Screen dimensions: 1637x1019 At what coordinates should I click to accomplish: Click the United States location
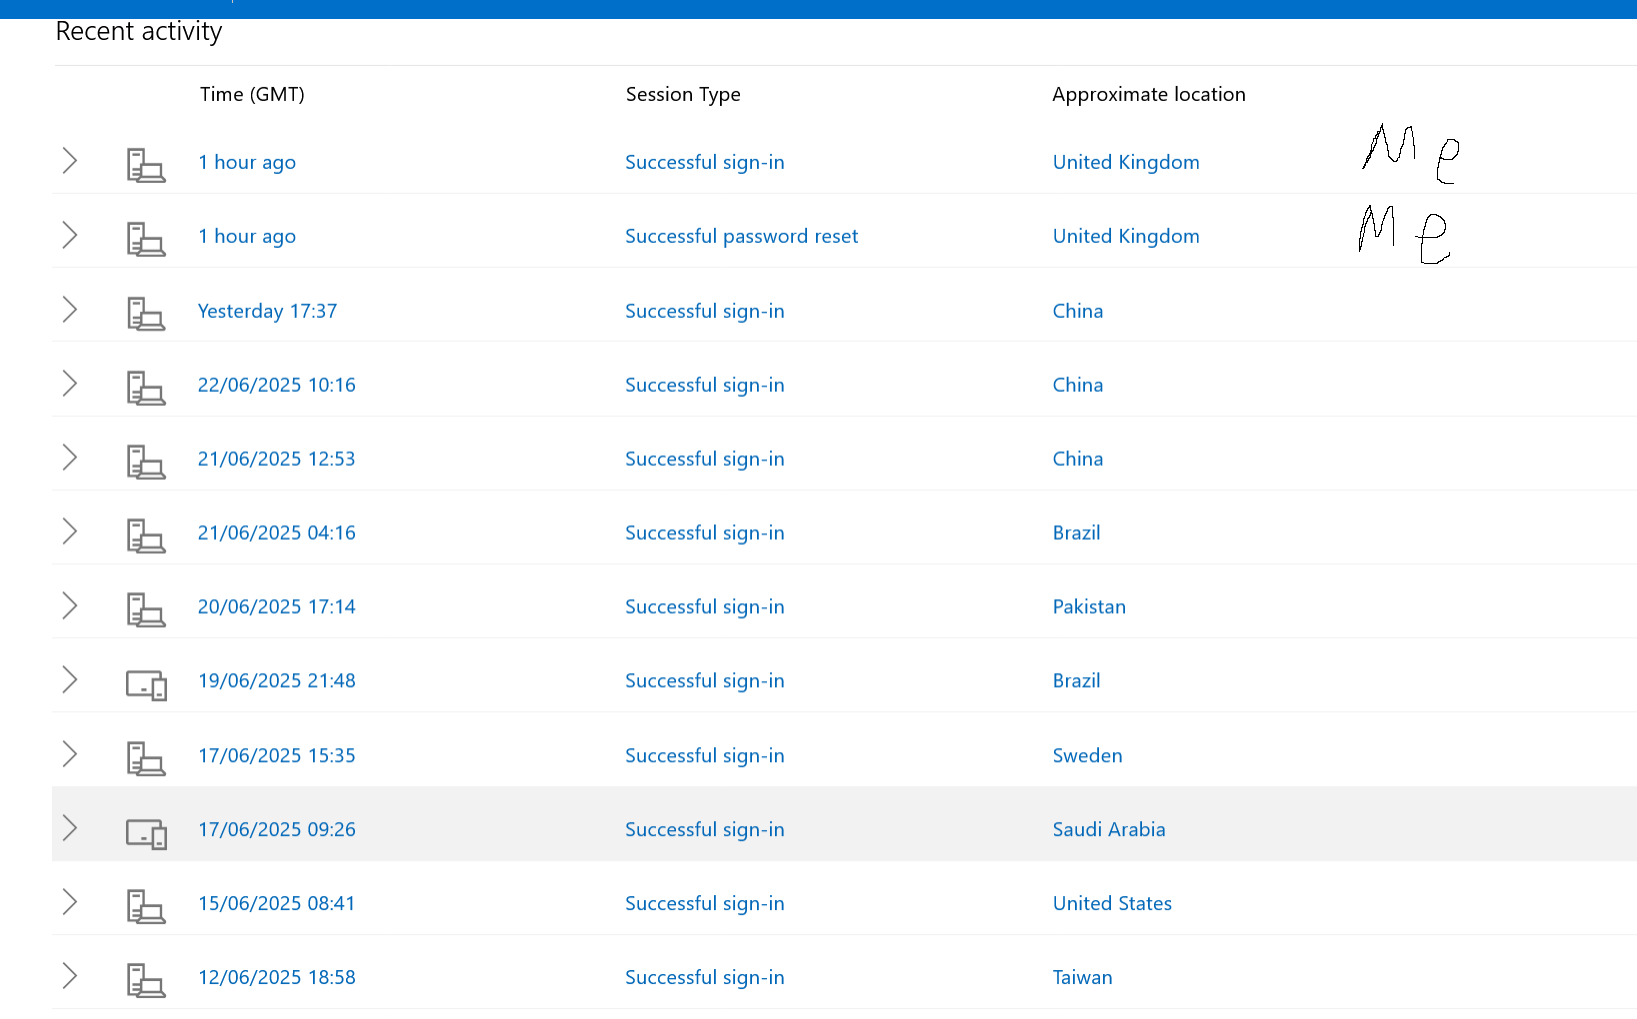coord(1112,904)
